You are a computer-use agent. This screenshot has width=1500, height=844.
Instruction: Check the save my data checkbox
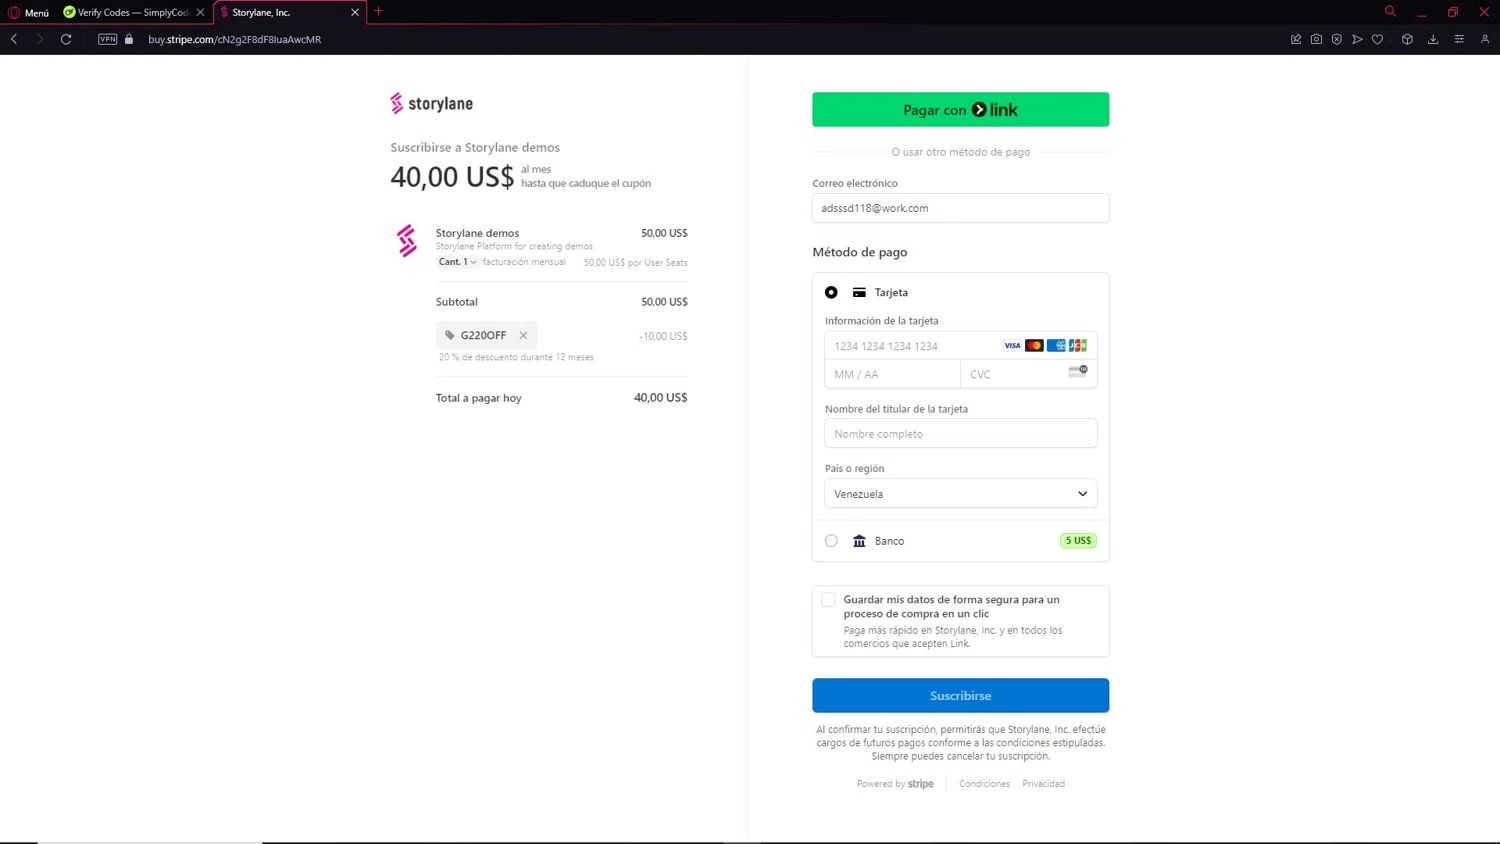pyautogui.click(x=828, y=600)
